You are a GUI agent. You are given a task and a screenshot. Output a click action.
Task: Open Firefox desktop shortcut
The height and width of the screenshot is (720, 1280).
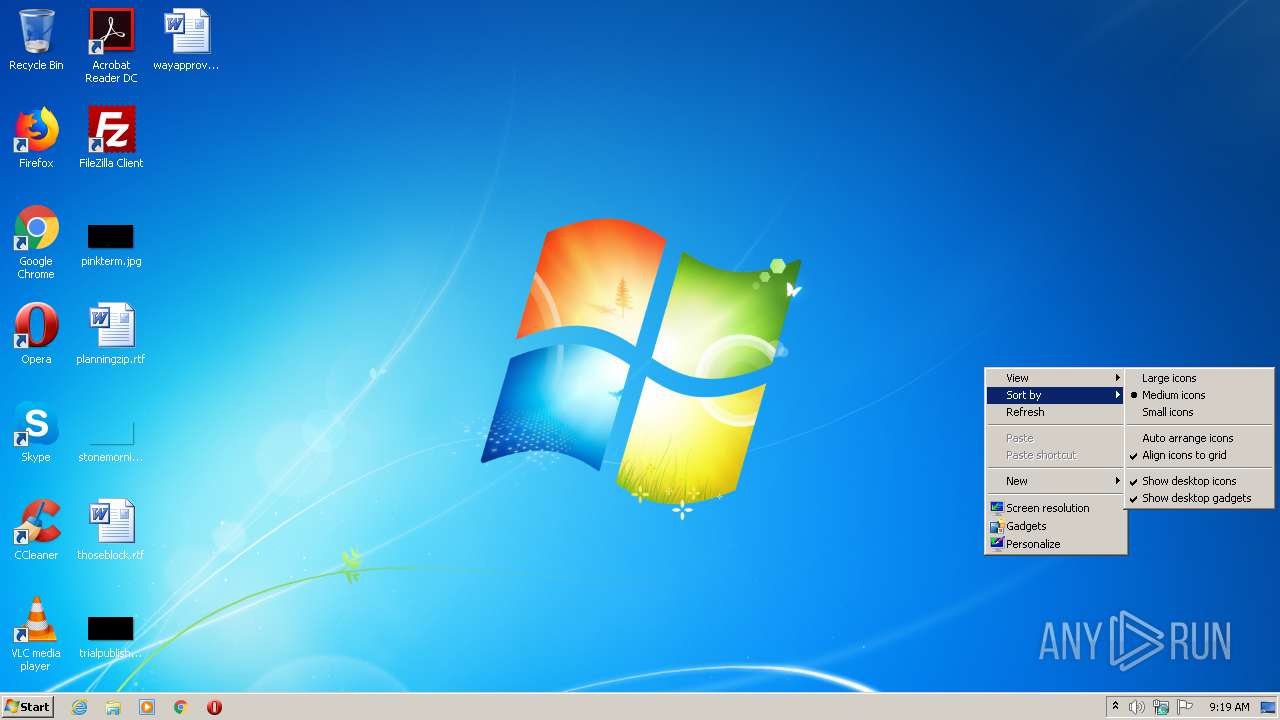coord(36,138)
